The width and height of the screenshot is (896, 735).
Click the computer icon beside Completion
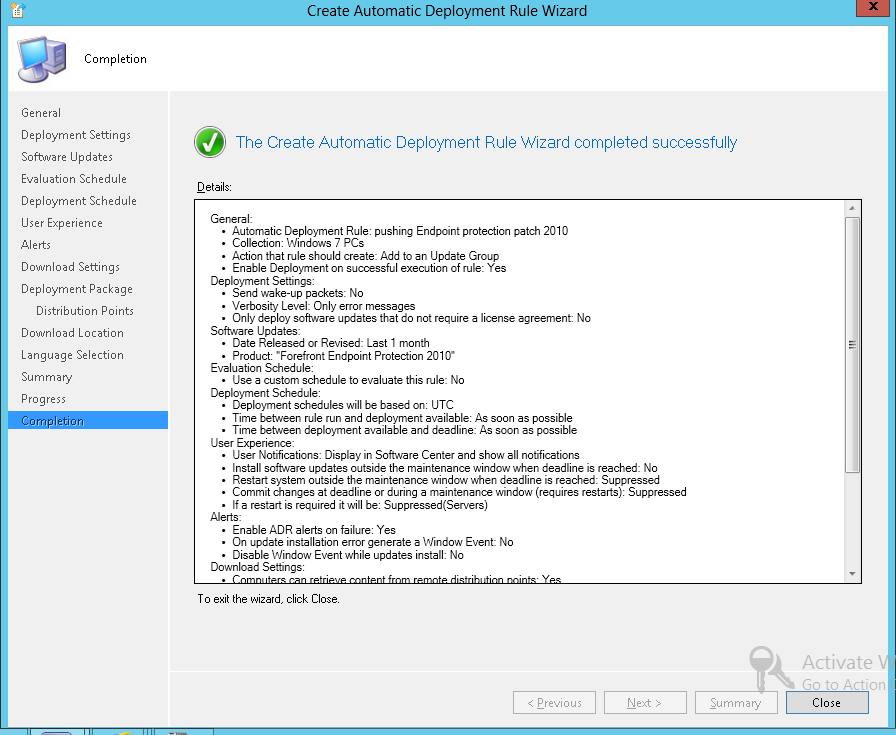click(x=42, y=59)
